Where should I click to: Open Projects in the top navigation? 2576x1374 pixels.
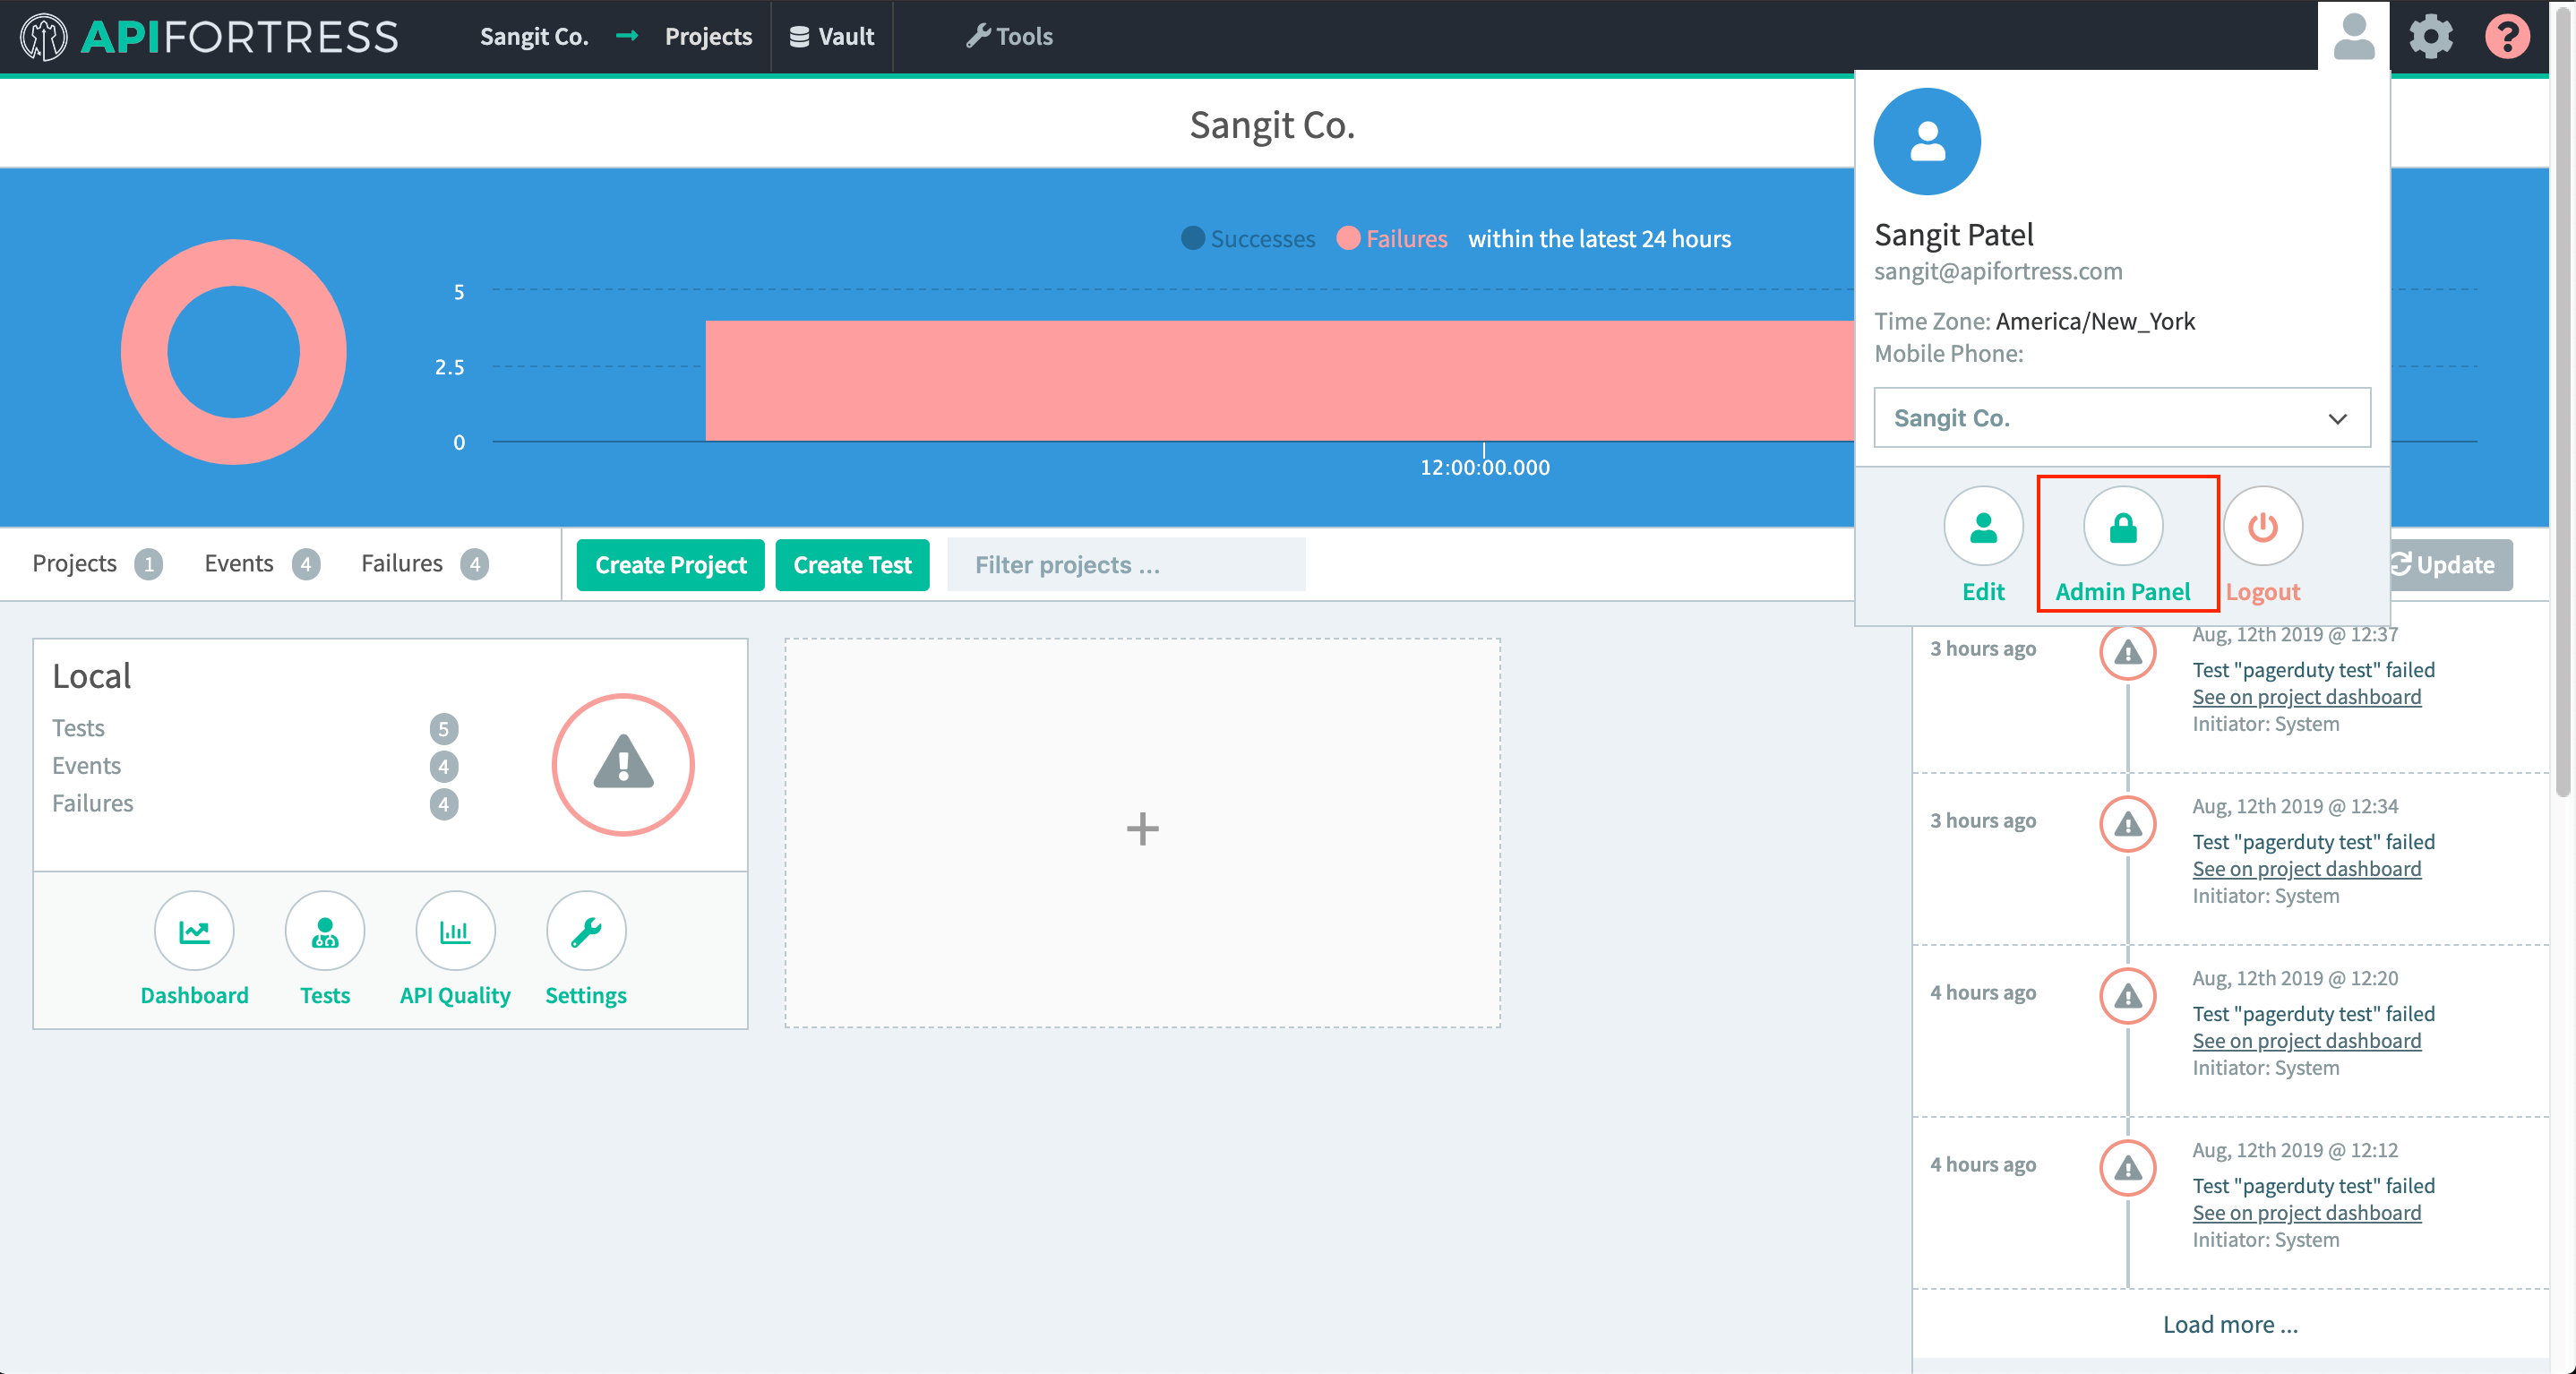[708, 36]
